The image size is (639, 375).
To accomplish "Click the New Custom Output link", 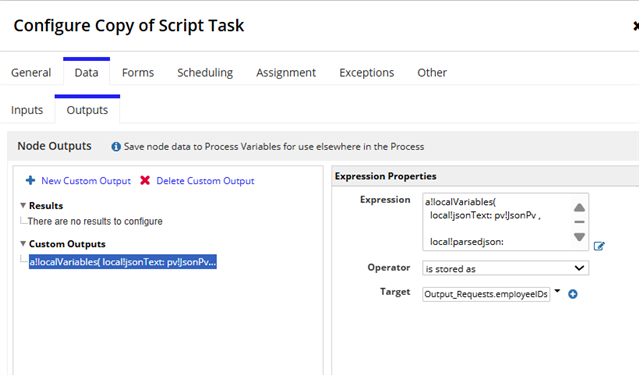I will [86, 181].
